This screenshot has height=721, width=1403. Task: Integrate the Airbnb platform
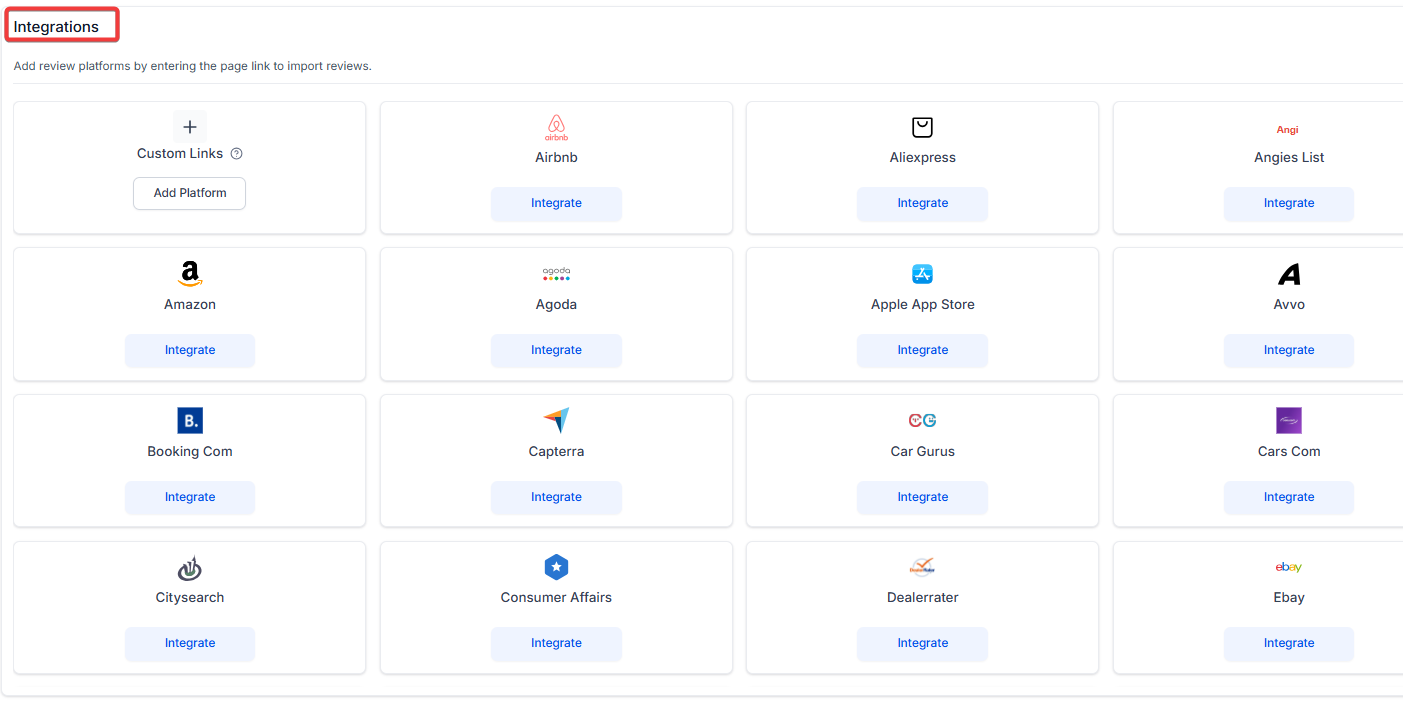556,203
